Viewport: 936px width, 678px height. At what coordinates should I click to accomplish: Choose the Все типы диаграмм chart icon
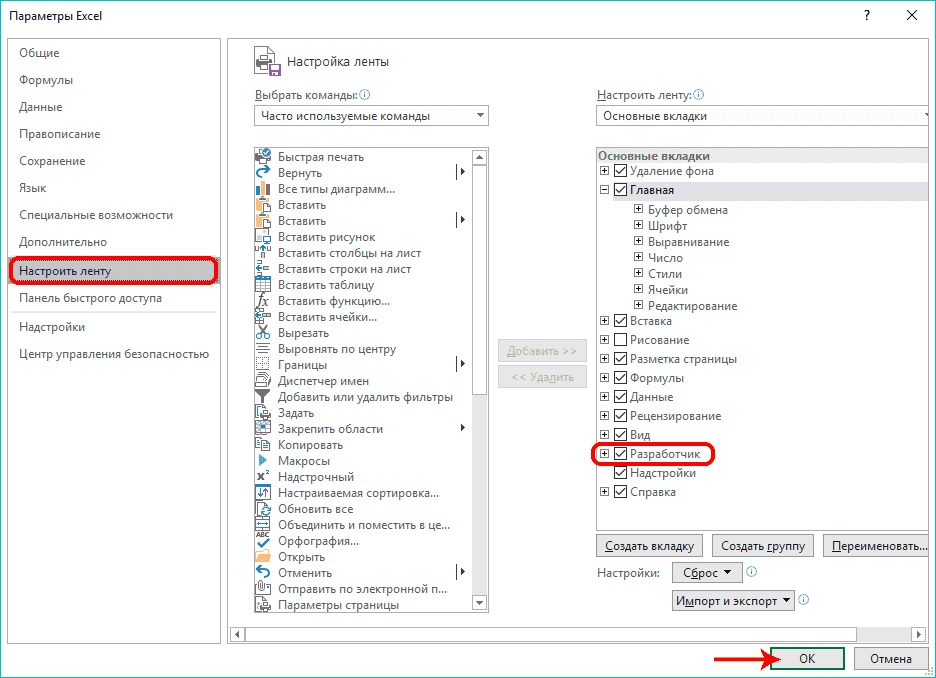[263, 189]
